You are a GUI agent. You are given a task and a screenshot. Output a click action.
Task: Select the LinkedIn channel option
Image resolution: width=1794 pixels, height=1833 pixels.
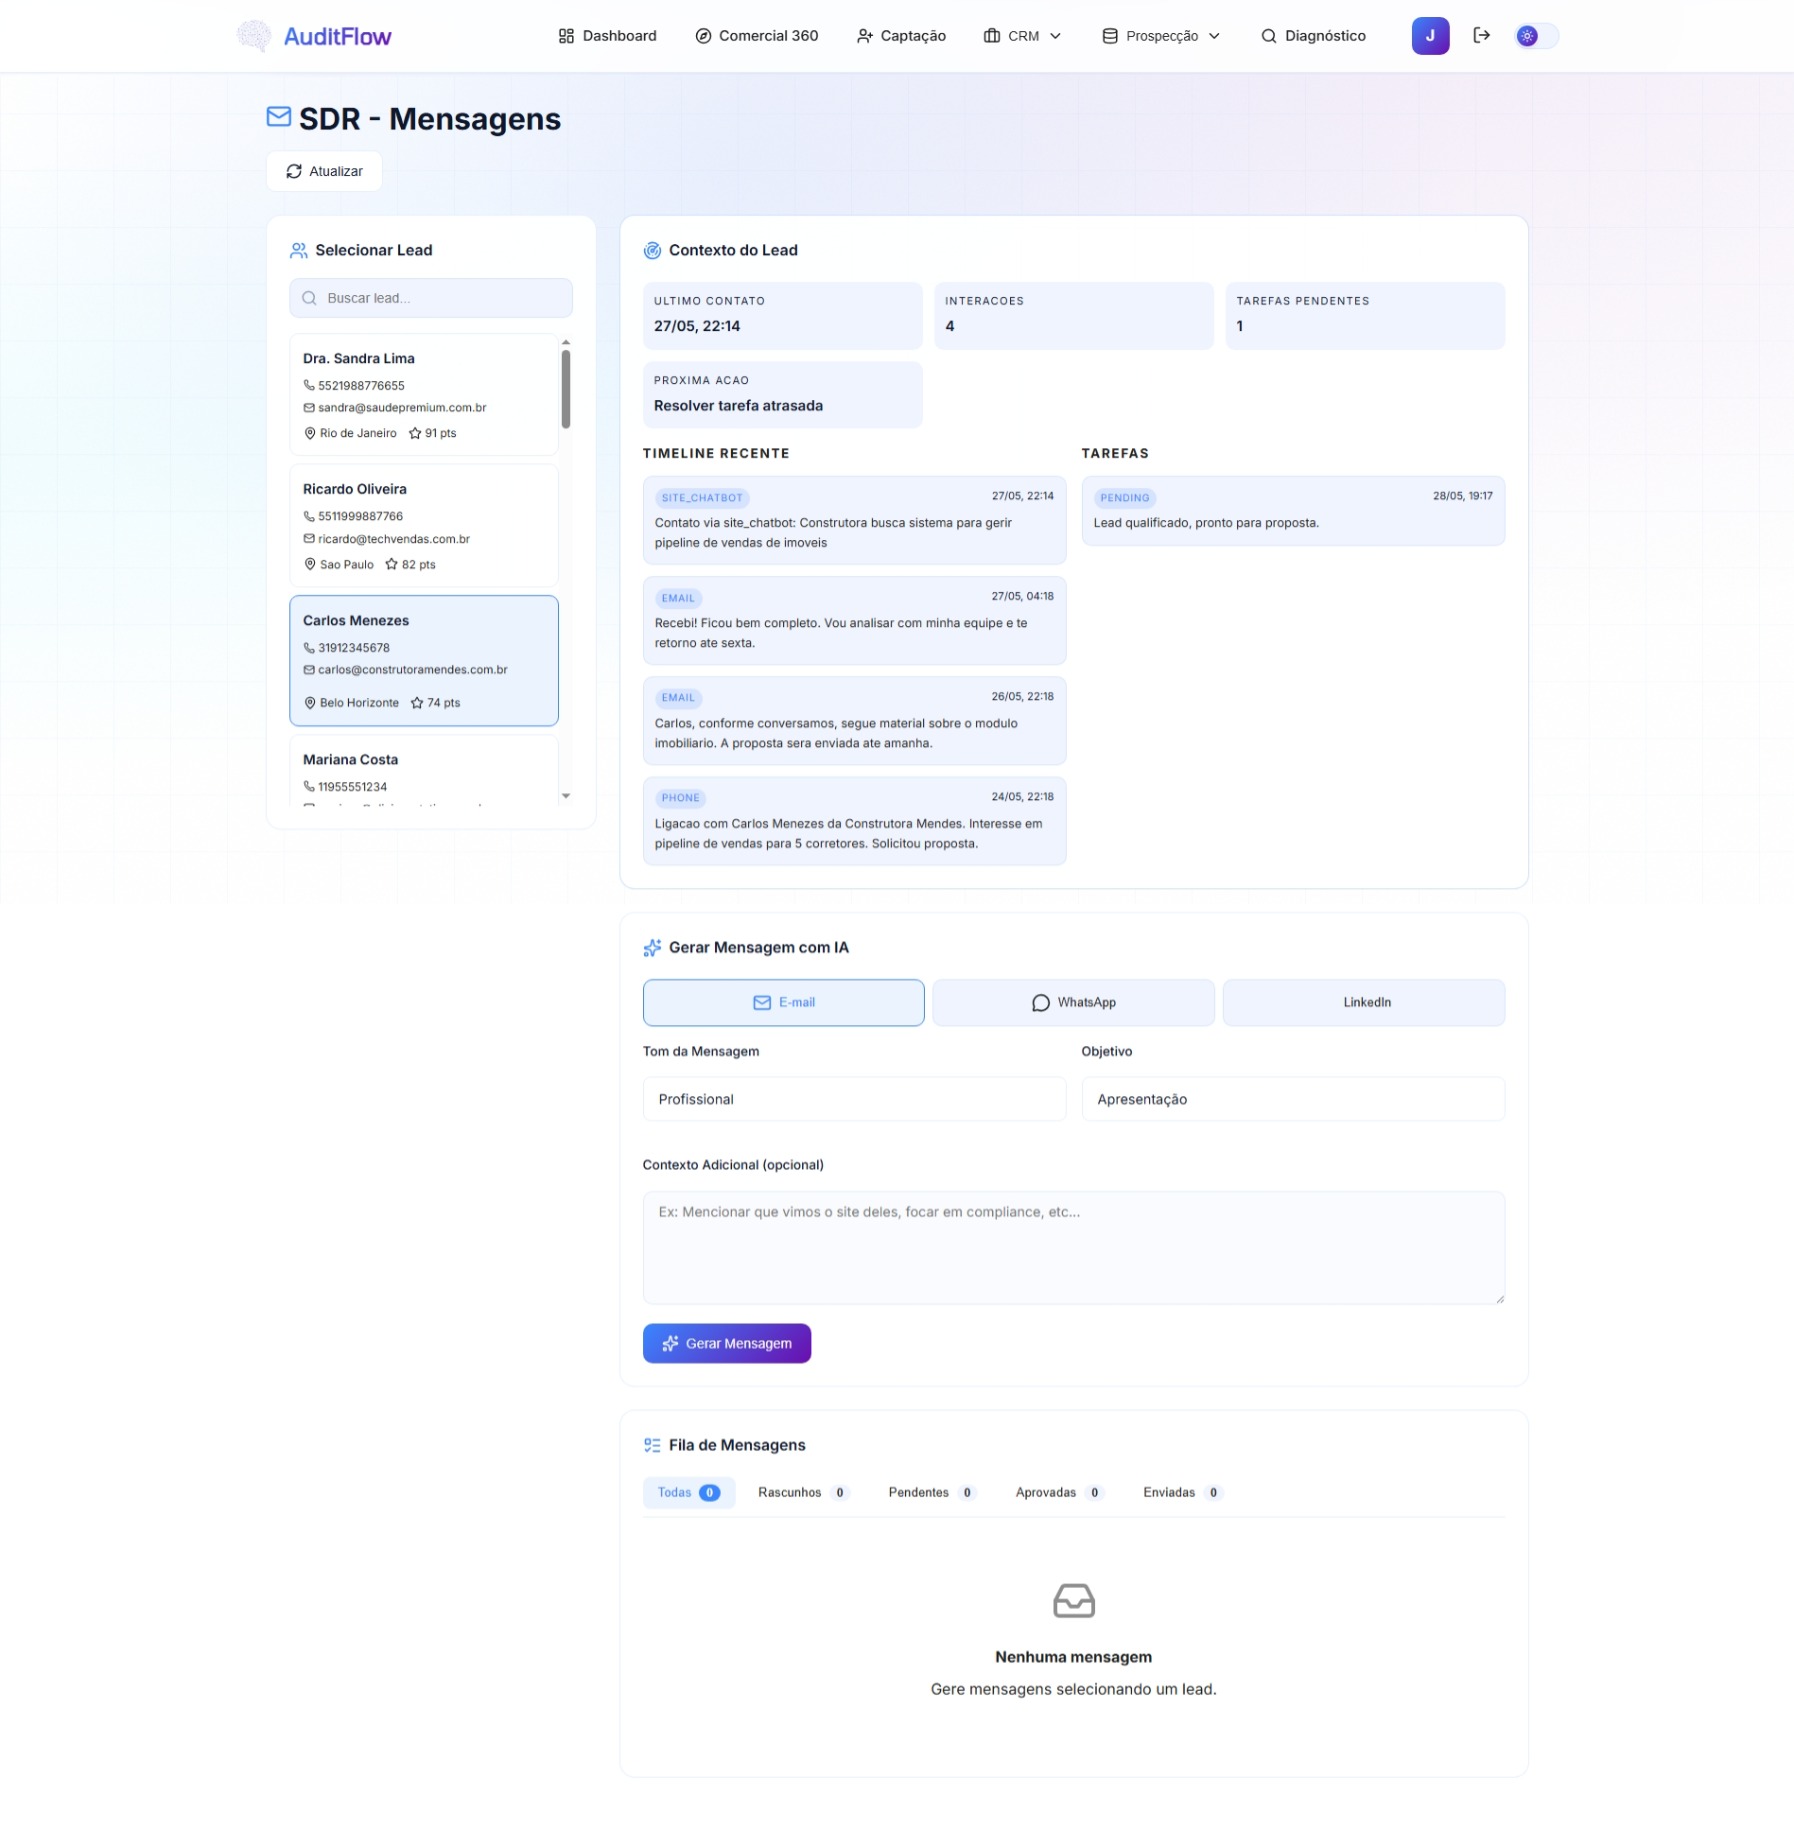[x=1364, y=1002]
